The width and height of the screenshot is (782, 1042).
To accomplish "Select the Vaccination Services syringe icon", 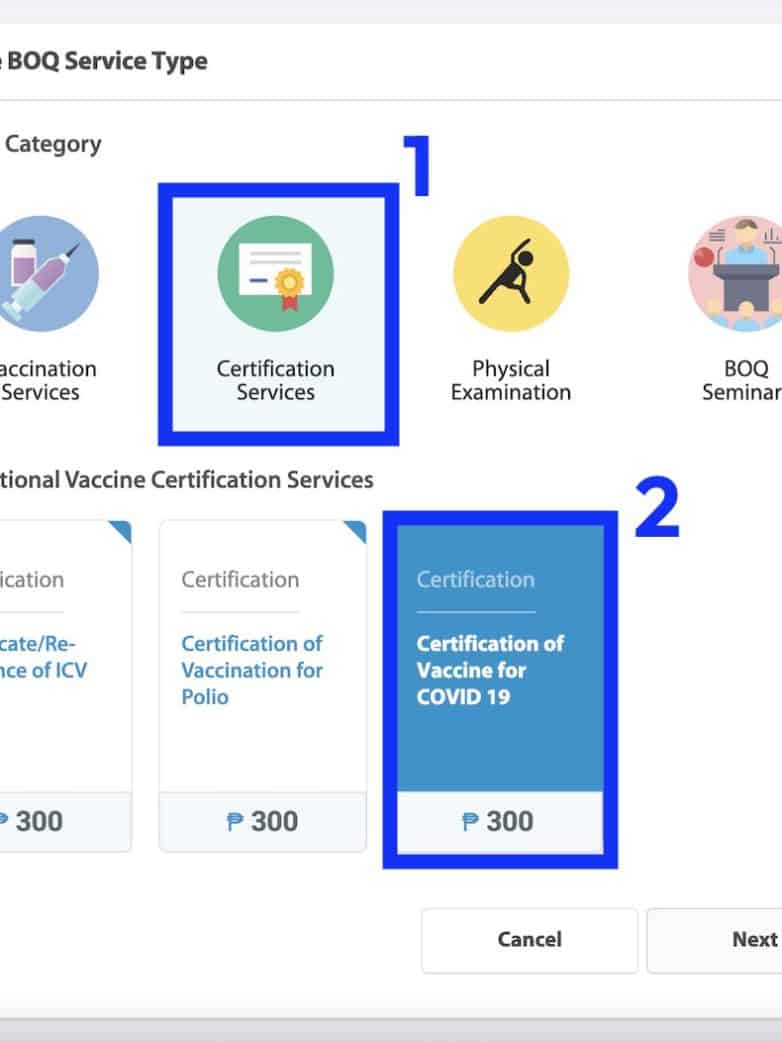I will pos(45,273).
